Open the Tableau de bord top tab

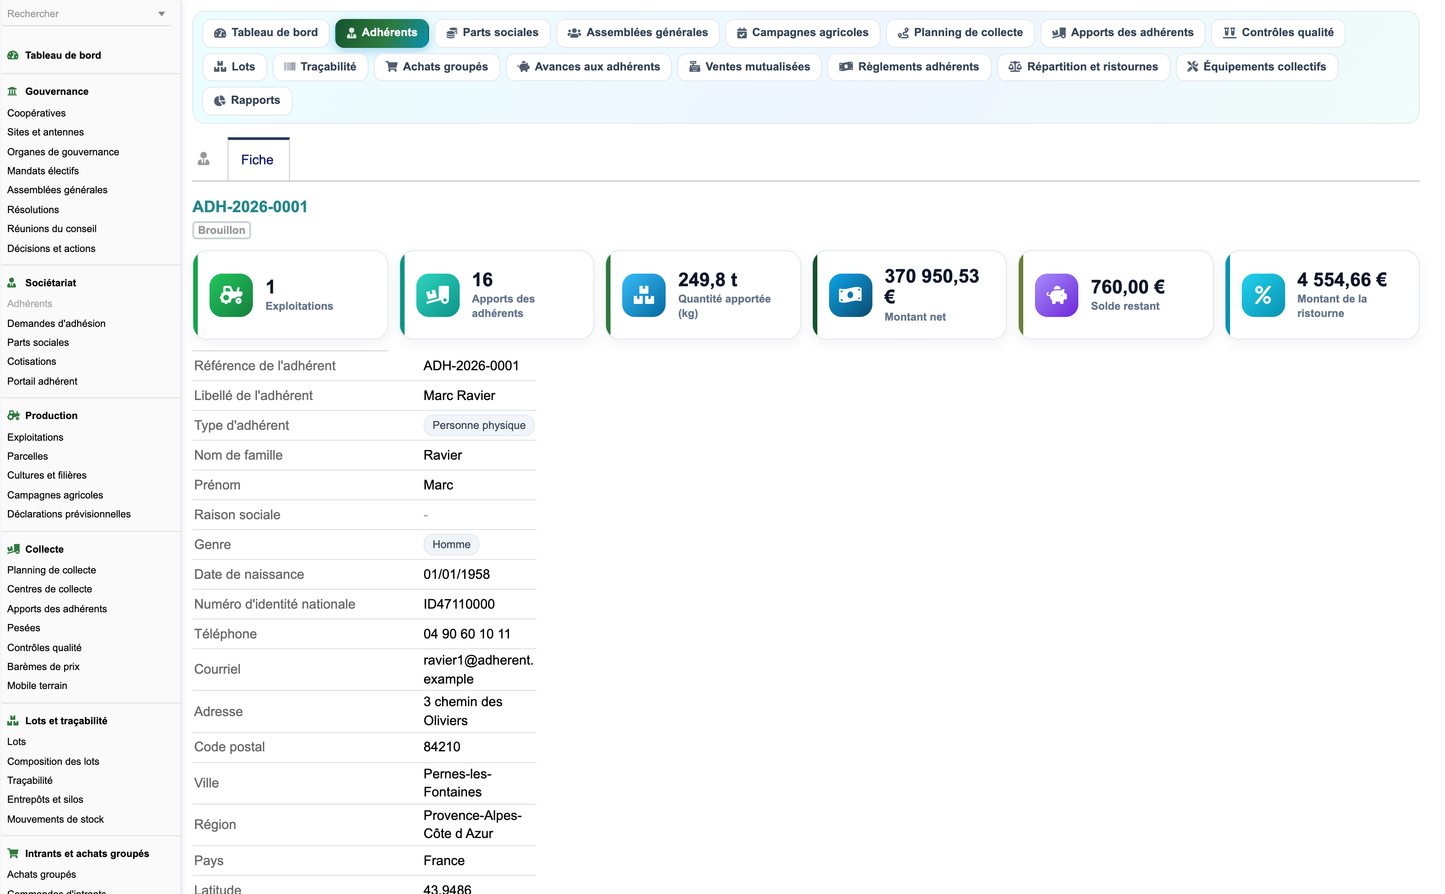click(266, 33)
